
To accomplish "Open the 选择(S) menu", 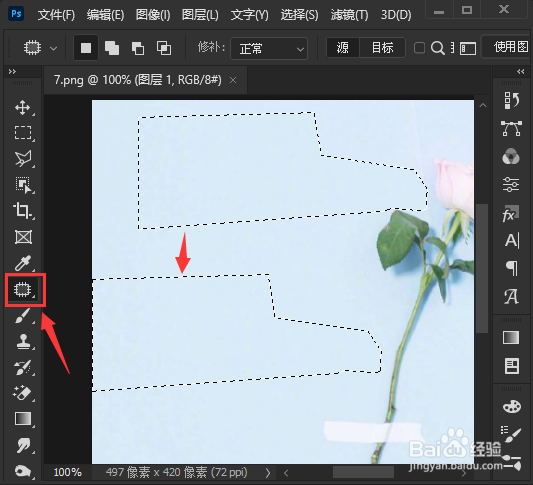I will 299,15.
